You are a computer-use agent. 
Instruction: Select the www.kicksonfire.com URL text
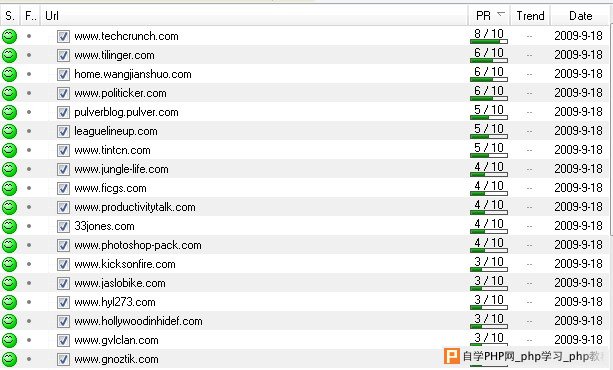pyautogui.click(x=125, y=264)
